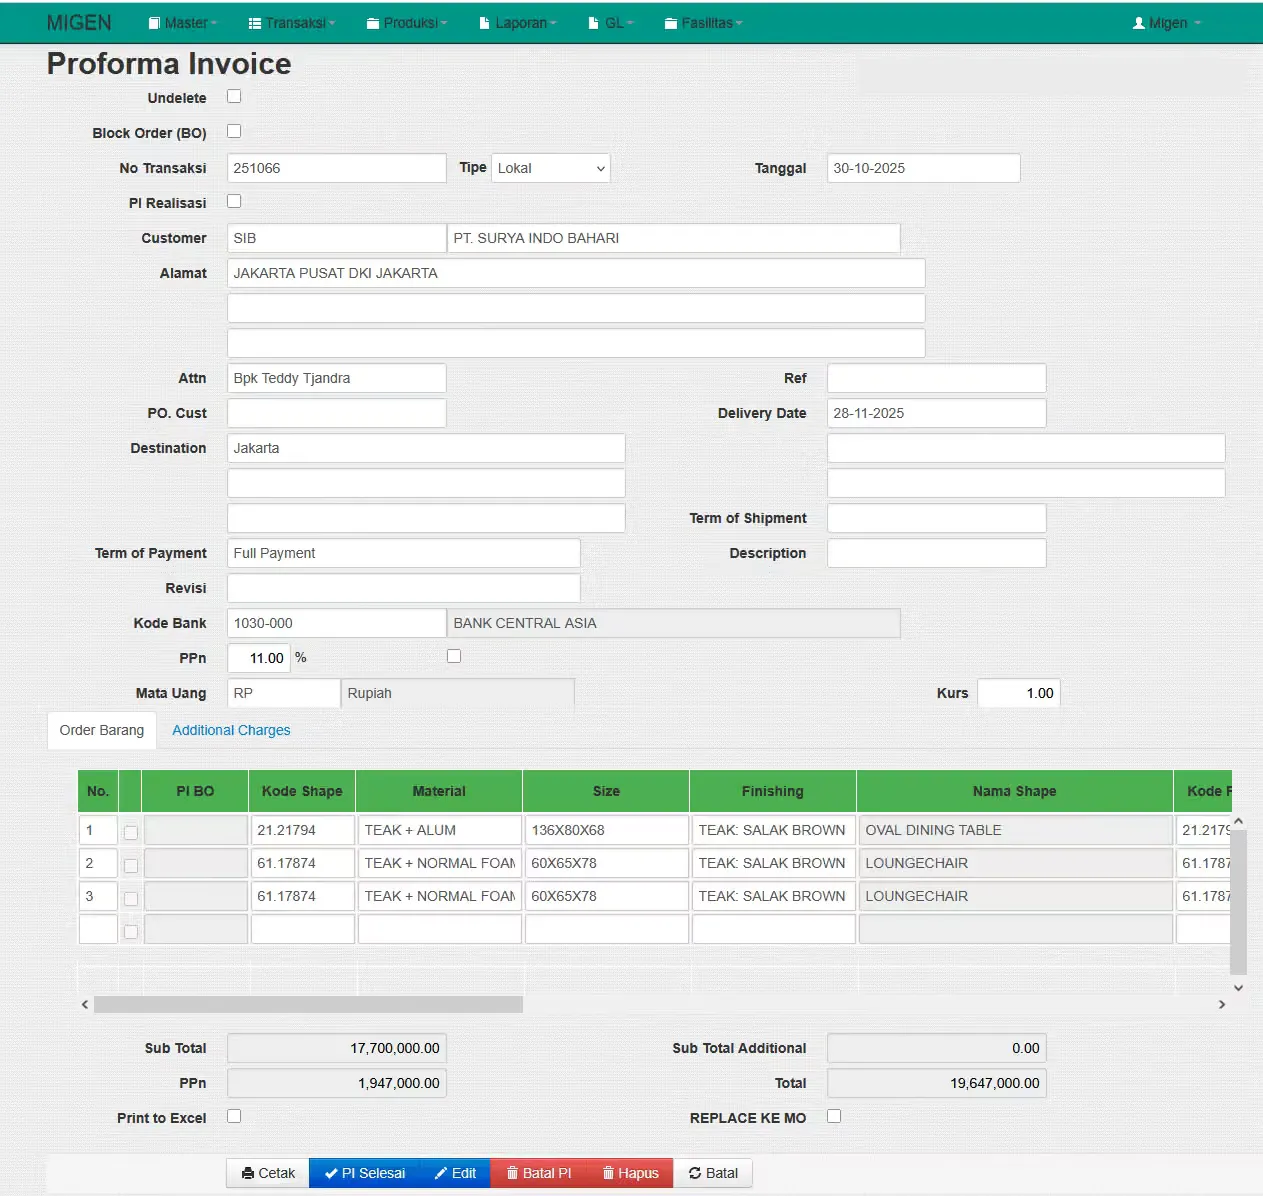Click the PPn percentage field 11.00
The width and height of the screenshot is (1263, 1196).
pyautogui.click(x=259, y=658)
